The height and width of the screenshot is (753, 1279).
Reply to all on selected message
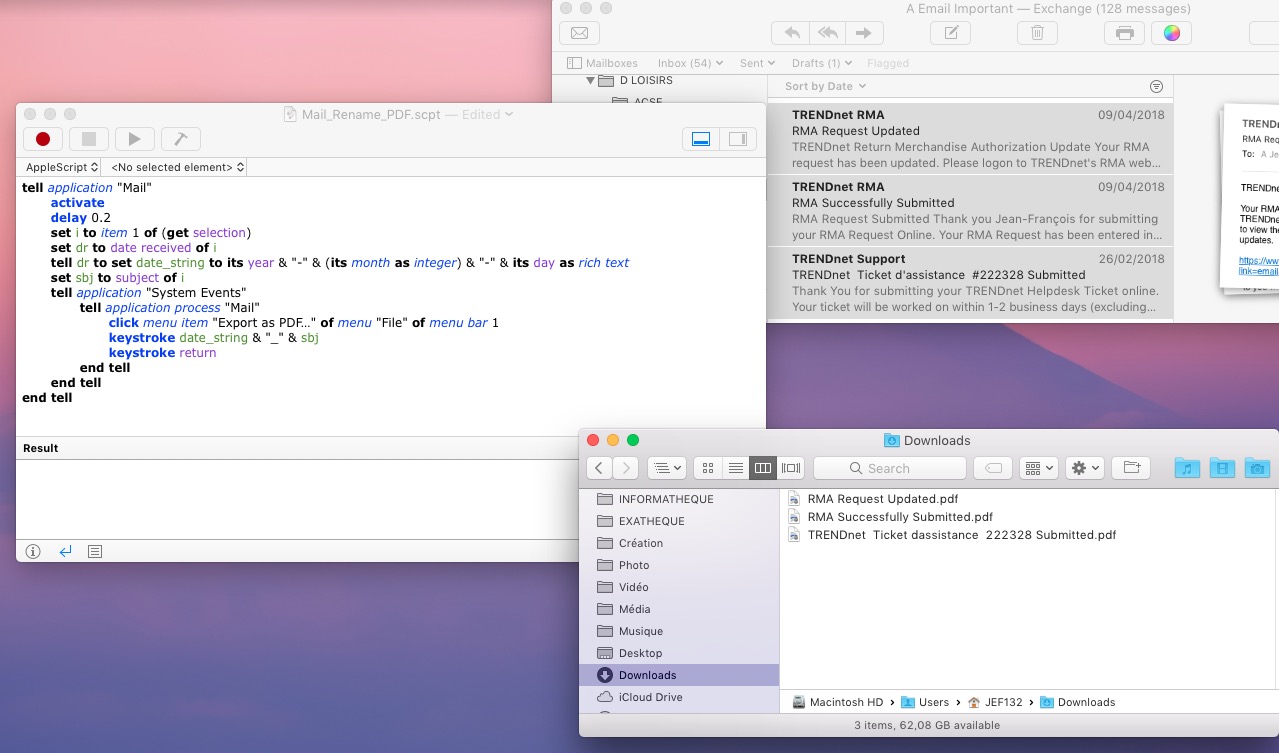click(x=828, y=33)
